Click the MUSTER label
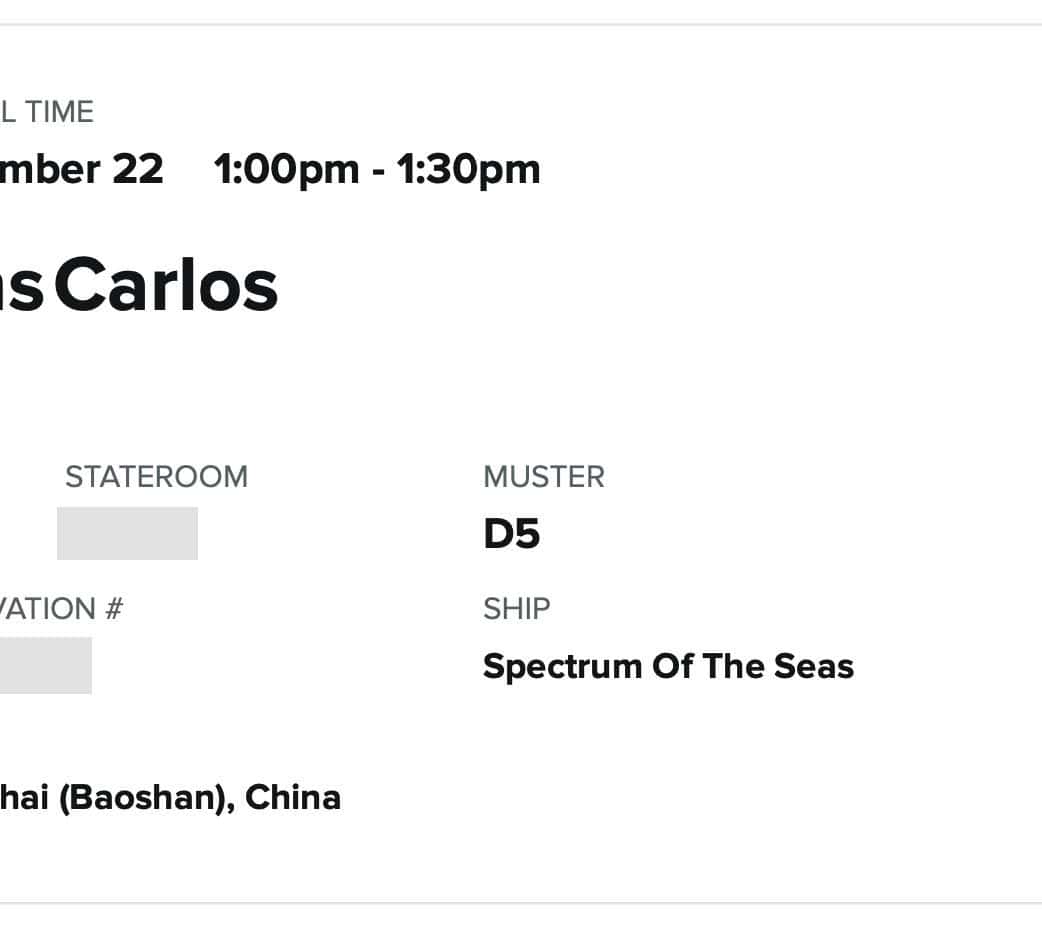 click(543, 477)
